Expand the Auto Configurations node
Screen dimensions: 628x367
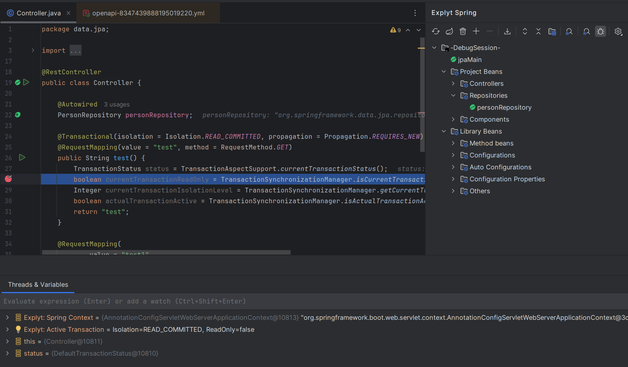tap(453, 167)
